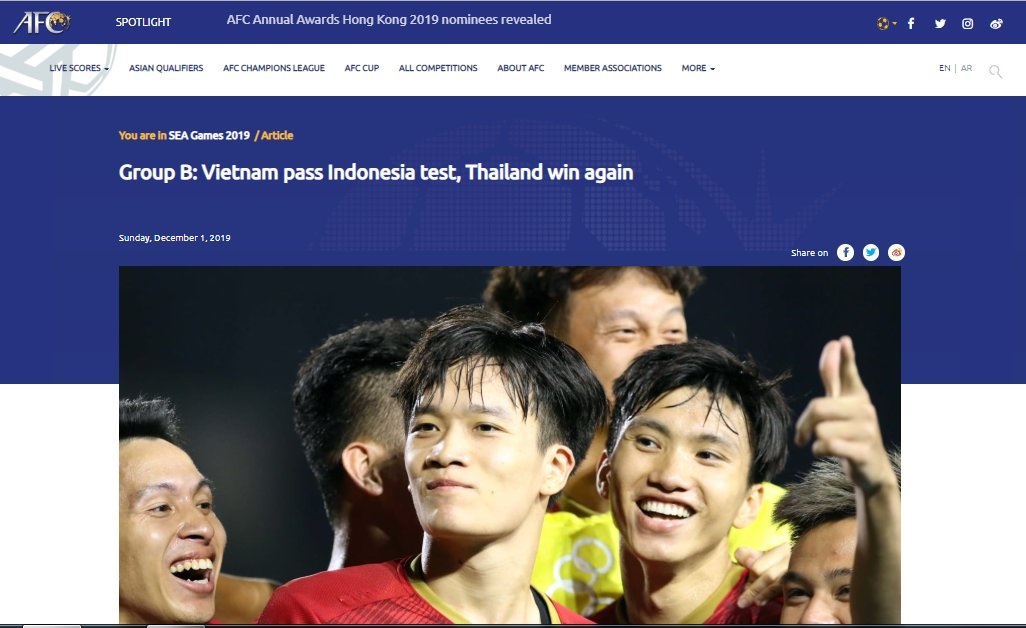Click the AFC logo in header
Screen dimensions: 1026x628
[x=42, y=22]
